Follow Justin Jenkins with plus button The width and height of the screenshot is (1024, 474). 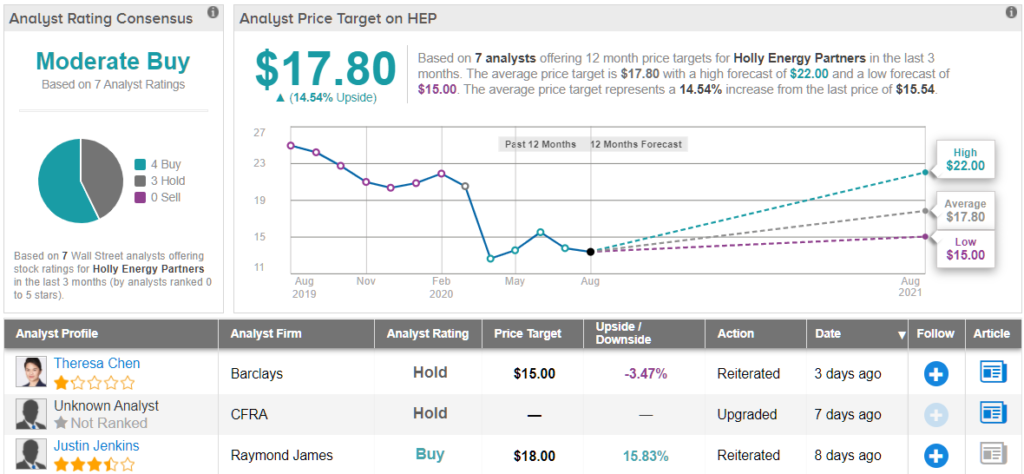[935, 455]
